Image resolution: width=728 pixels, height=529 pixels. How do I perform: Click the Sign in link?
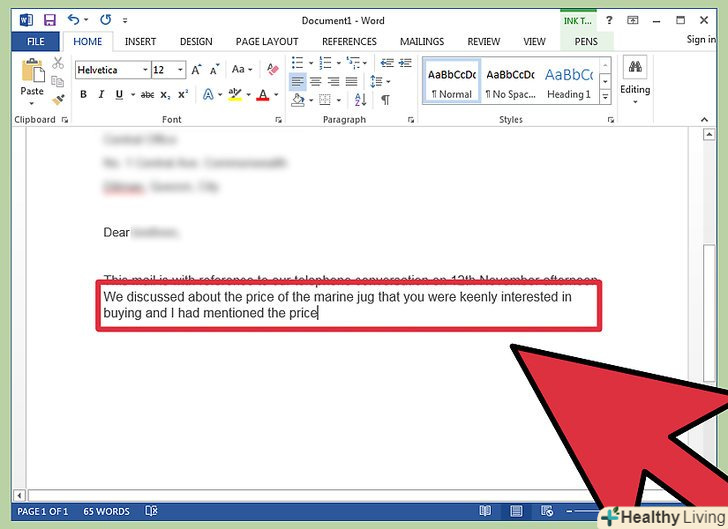click(x=701, y=39)
